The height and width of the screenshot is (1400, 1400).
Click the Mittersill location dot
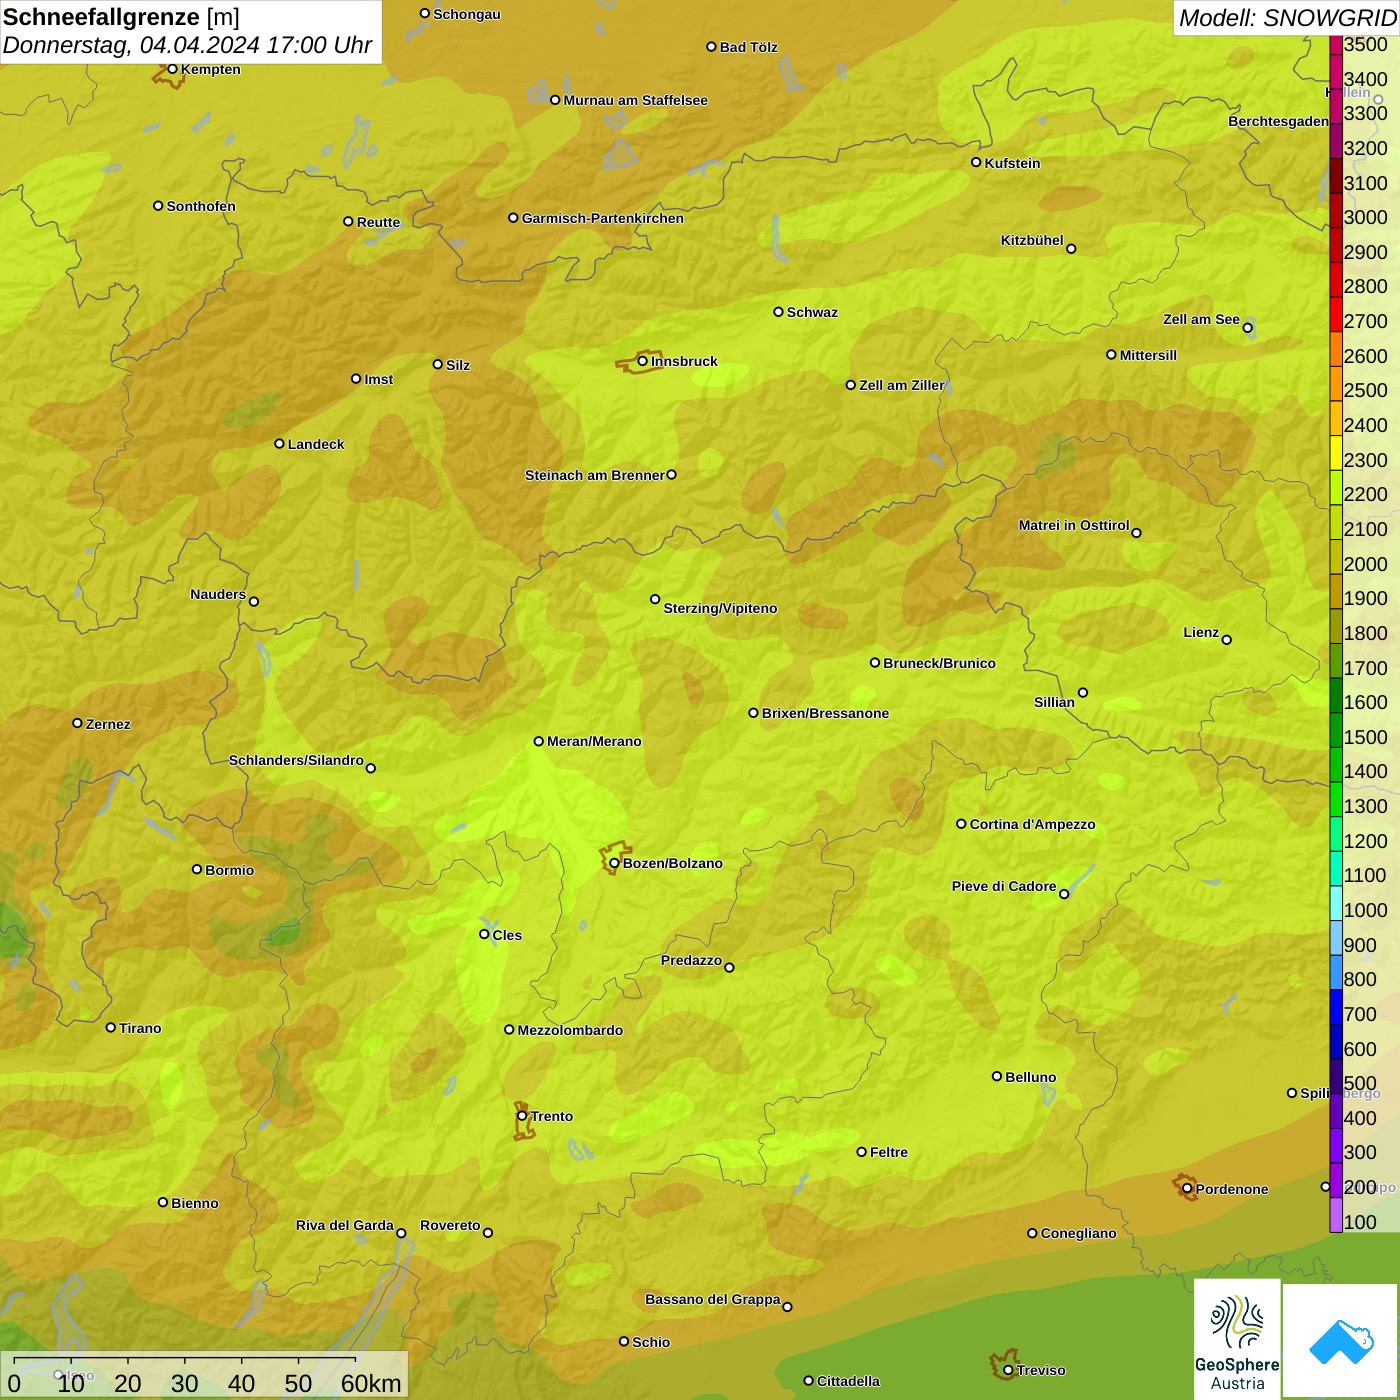[x=1111, y=354]
